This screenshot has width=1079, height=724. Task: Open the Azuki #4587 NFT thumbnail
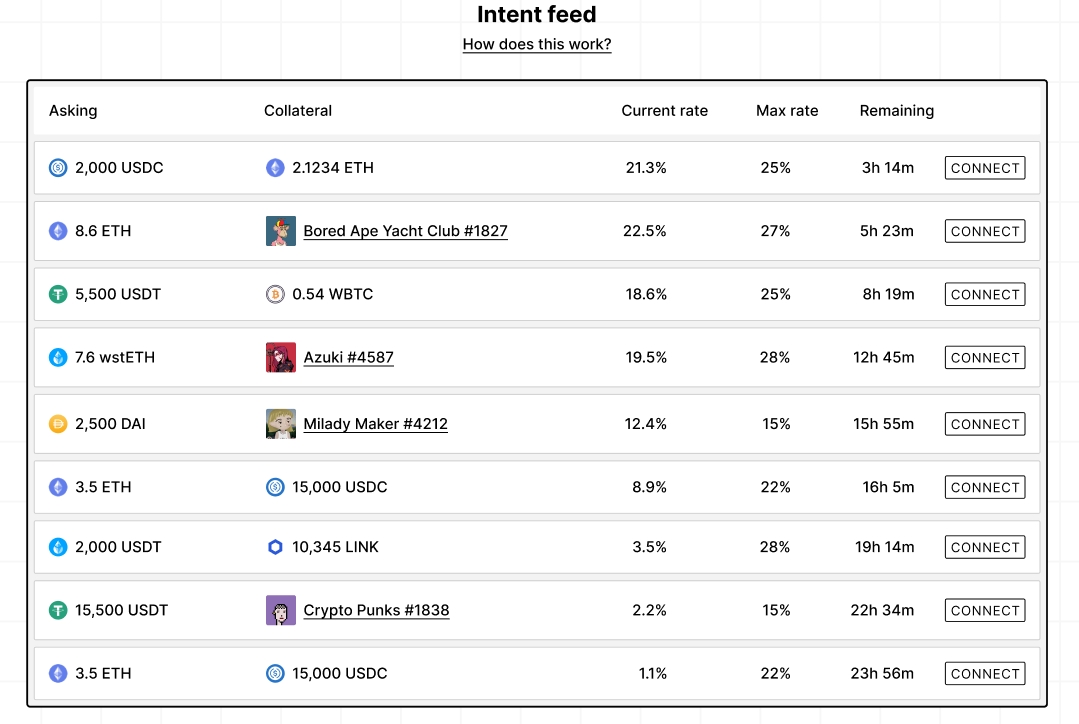click(x=281, y=357)
